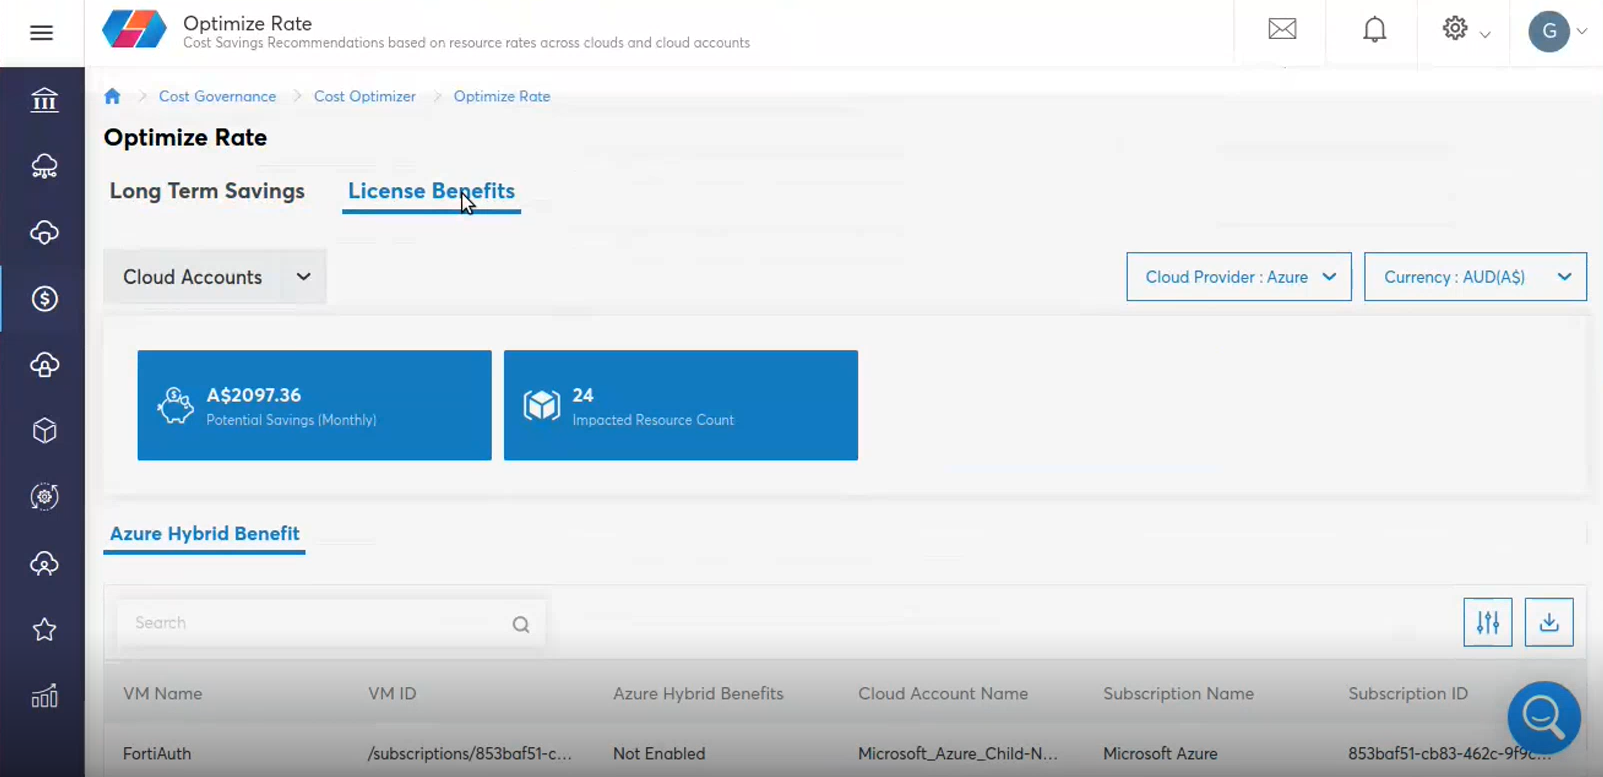The image size is (1603, 777).
Task: Open the column filter settings icon
Action: tap(1488, 622)
